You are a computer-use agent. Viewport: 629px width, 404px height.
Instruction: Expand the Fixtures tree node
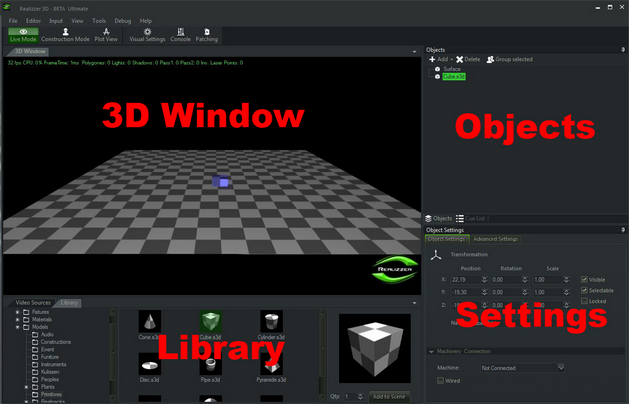click(x=17, y=312)
